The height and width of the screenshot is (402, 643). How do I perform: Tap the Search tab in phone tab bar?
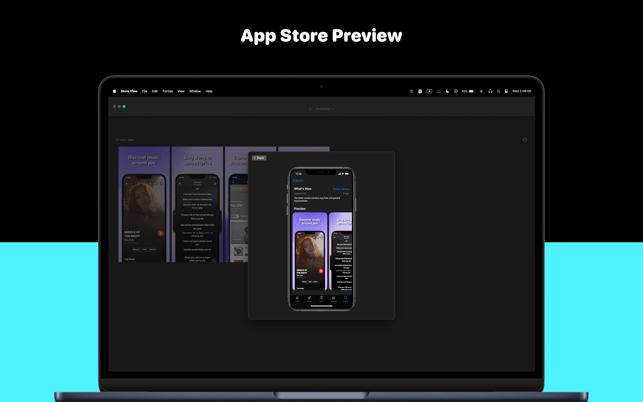(x=345, y=299)
